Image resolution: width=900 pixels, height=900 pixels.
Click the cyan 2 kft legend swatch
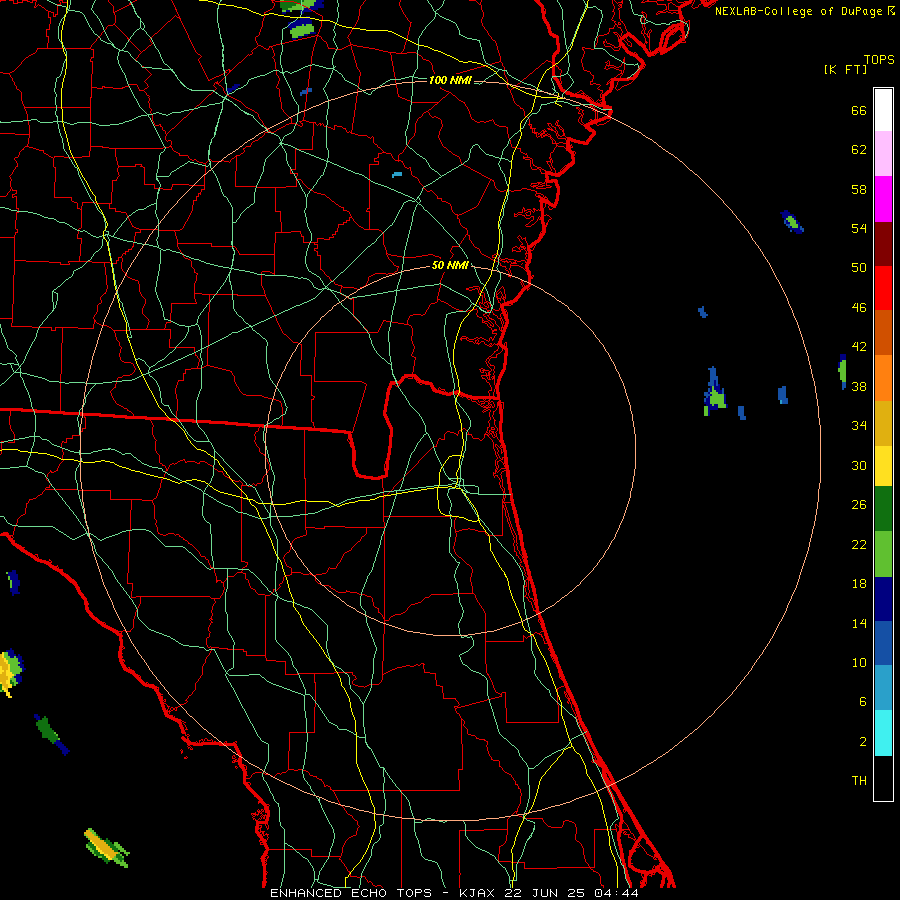(x=883, y=732)
